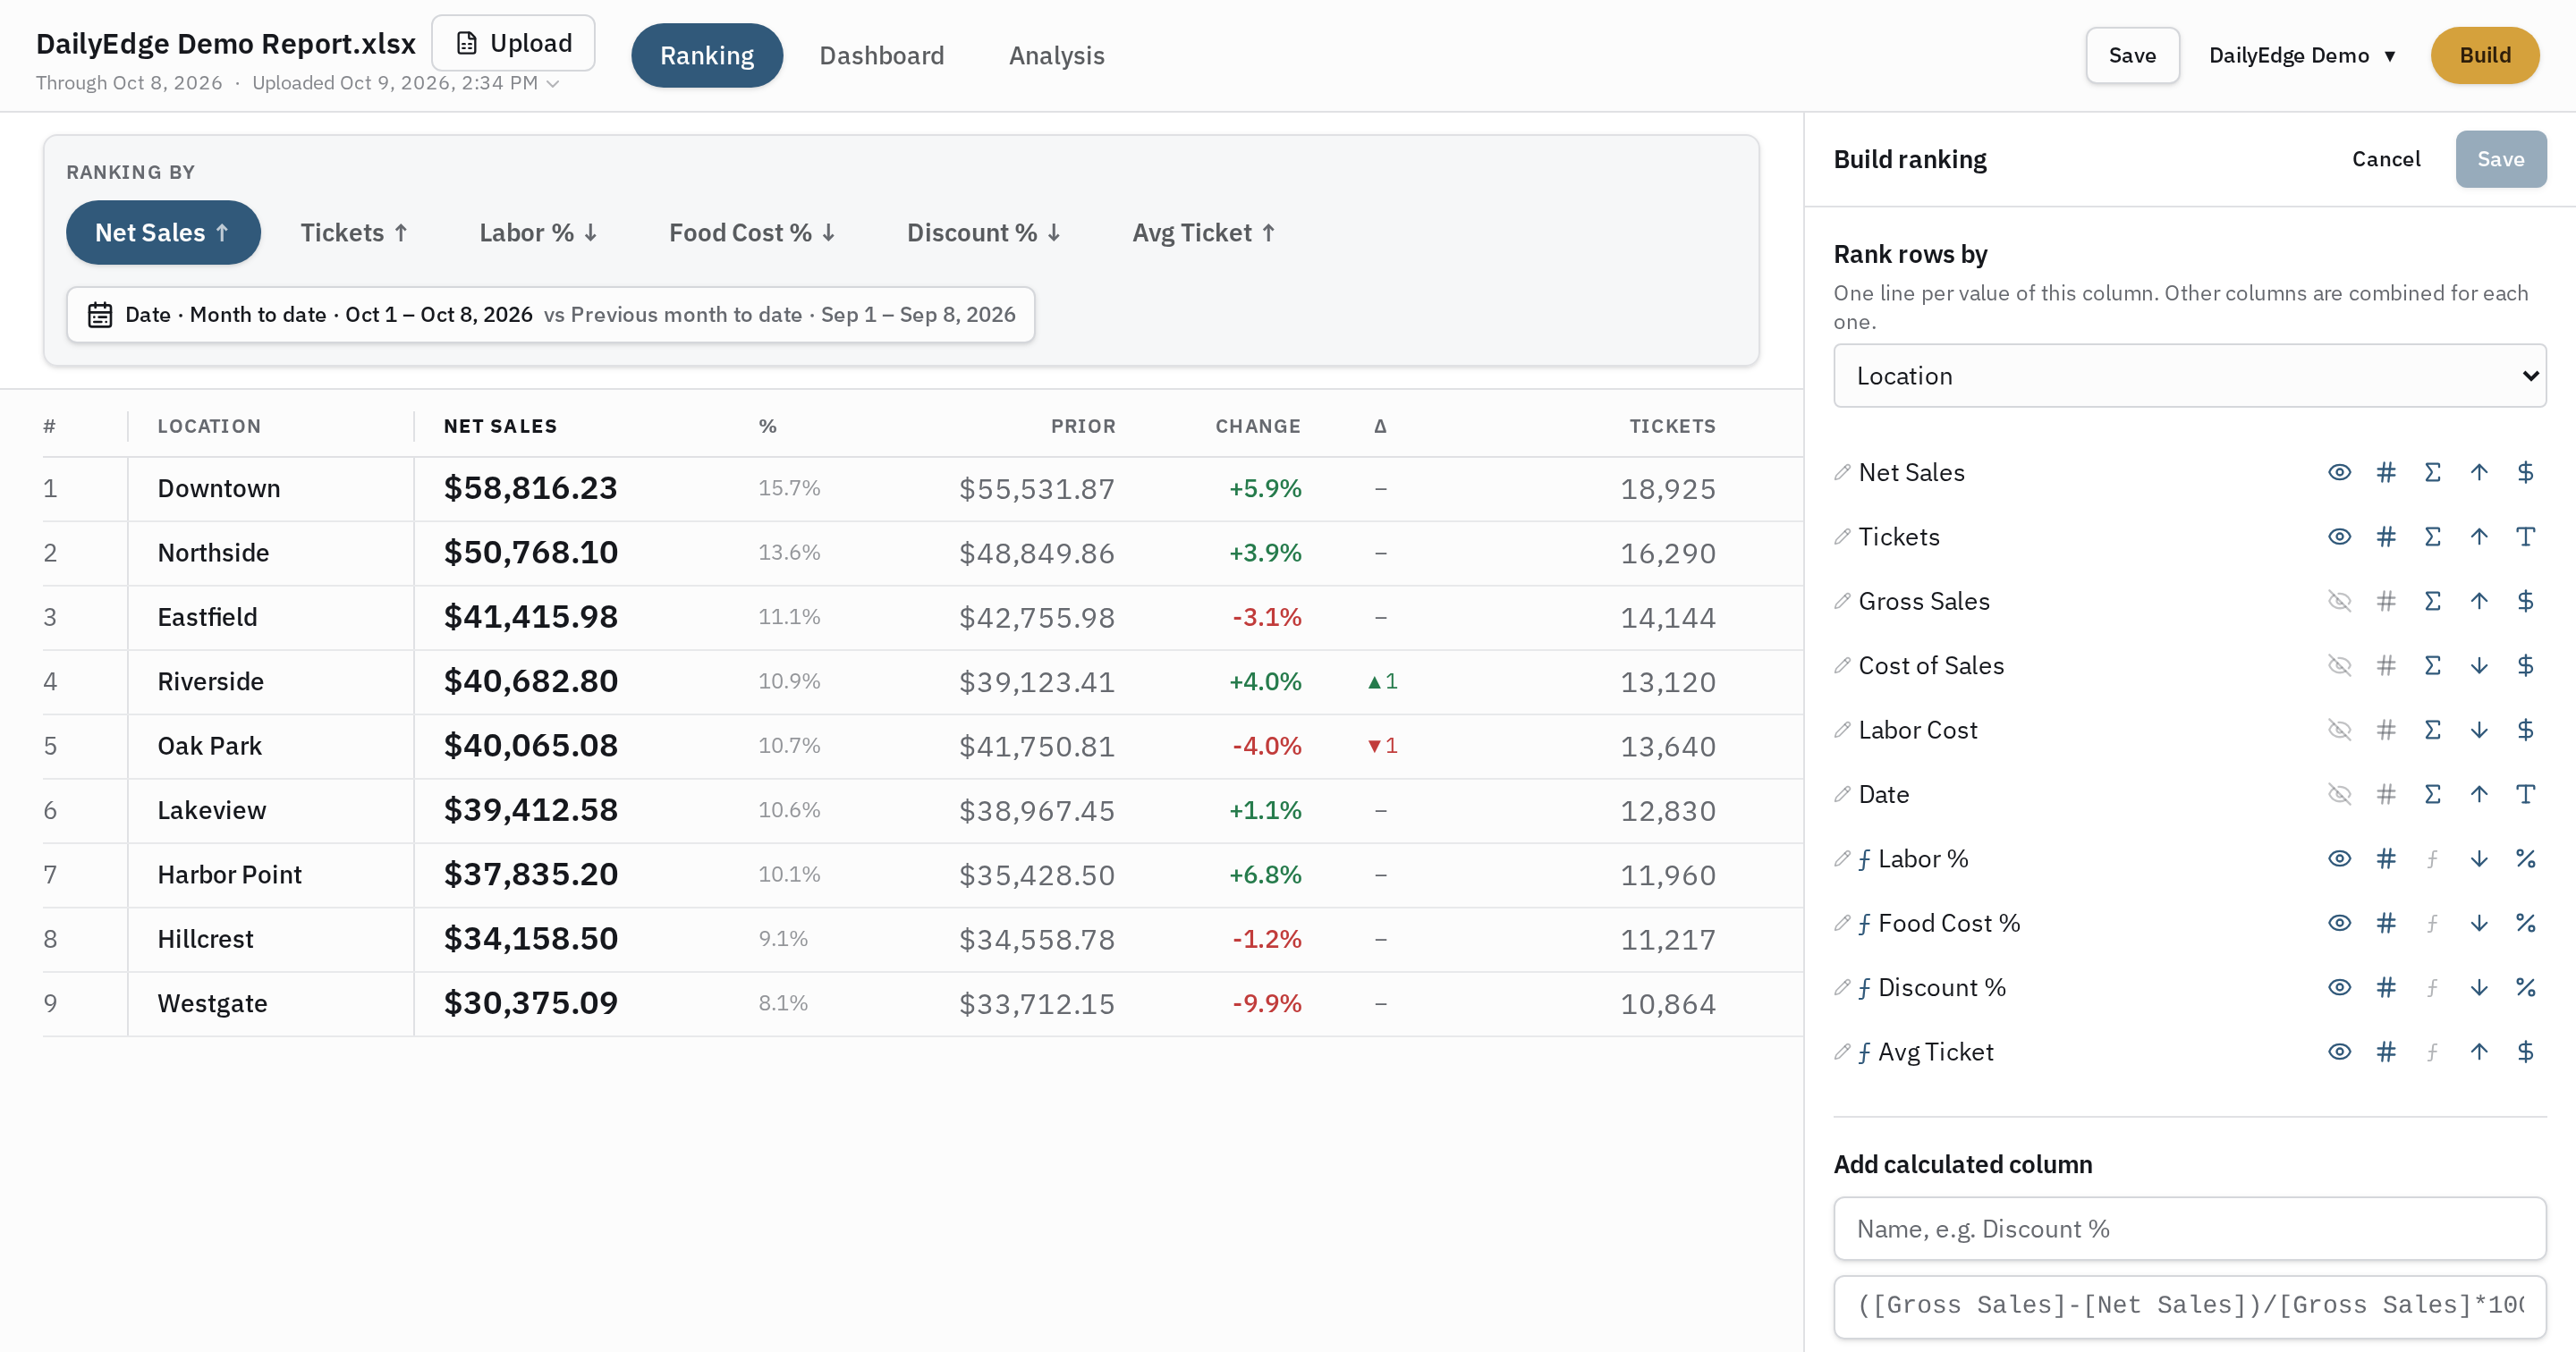This screenshot has width=2576, height=1352.
Task: Click the down-arrow direction icon for Labor Cost
Action: tap(2479, 730)
